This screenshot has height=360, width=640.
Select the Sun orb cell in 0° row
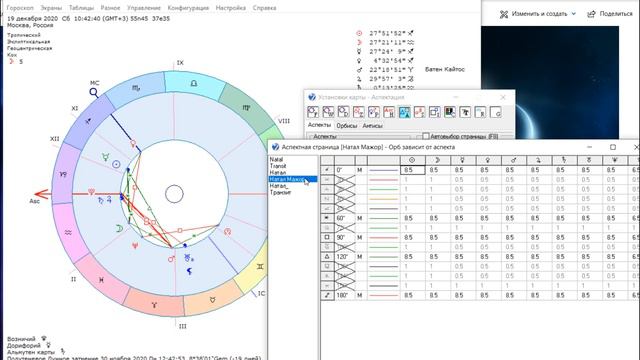pyautogui.click(x=412, y=170)
